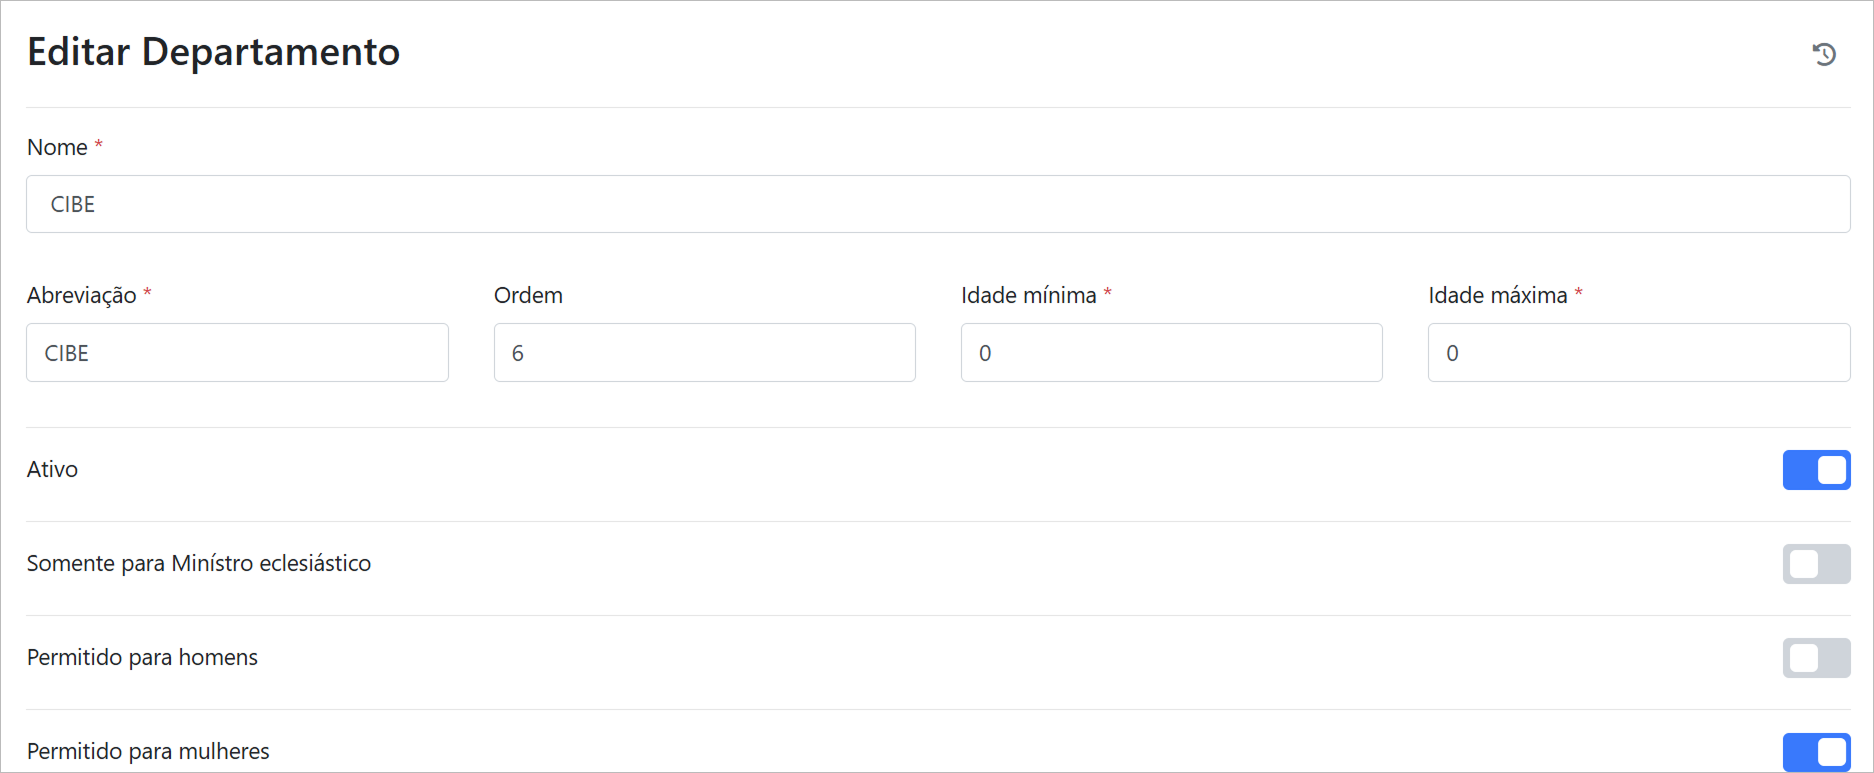Click the Abreviação label text
The image size is (1874, 773).
pos(81,295)
